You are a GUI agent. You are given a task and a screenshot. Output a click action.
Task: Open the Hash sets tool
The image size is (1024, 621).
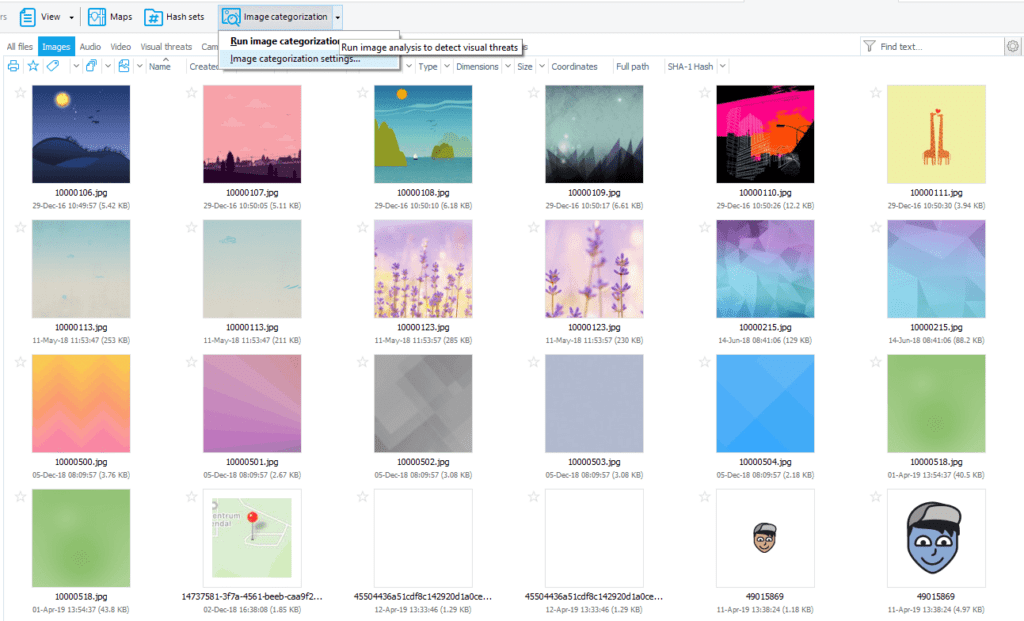(174, 17)
